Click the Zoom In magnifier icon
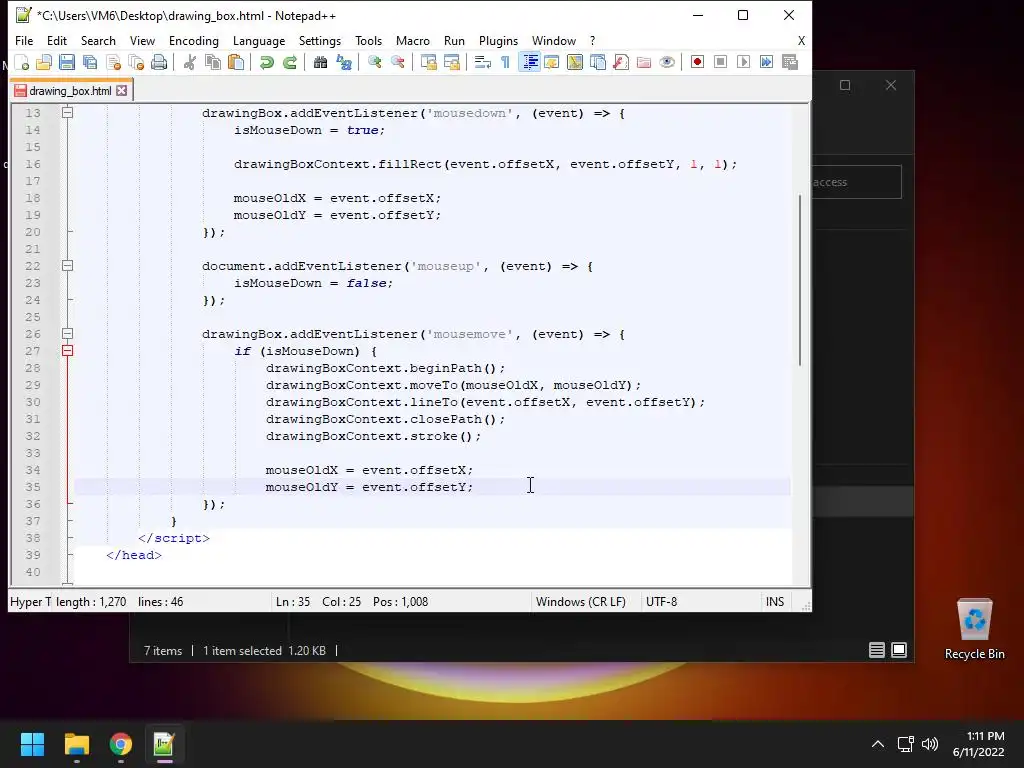The image size is (1024, 768). click(x=374, y=62)
